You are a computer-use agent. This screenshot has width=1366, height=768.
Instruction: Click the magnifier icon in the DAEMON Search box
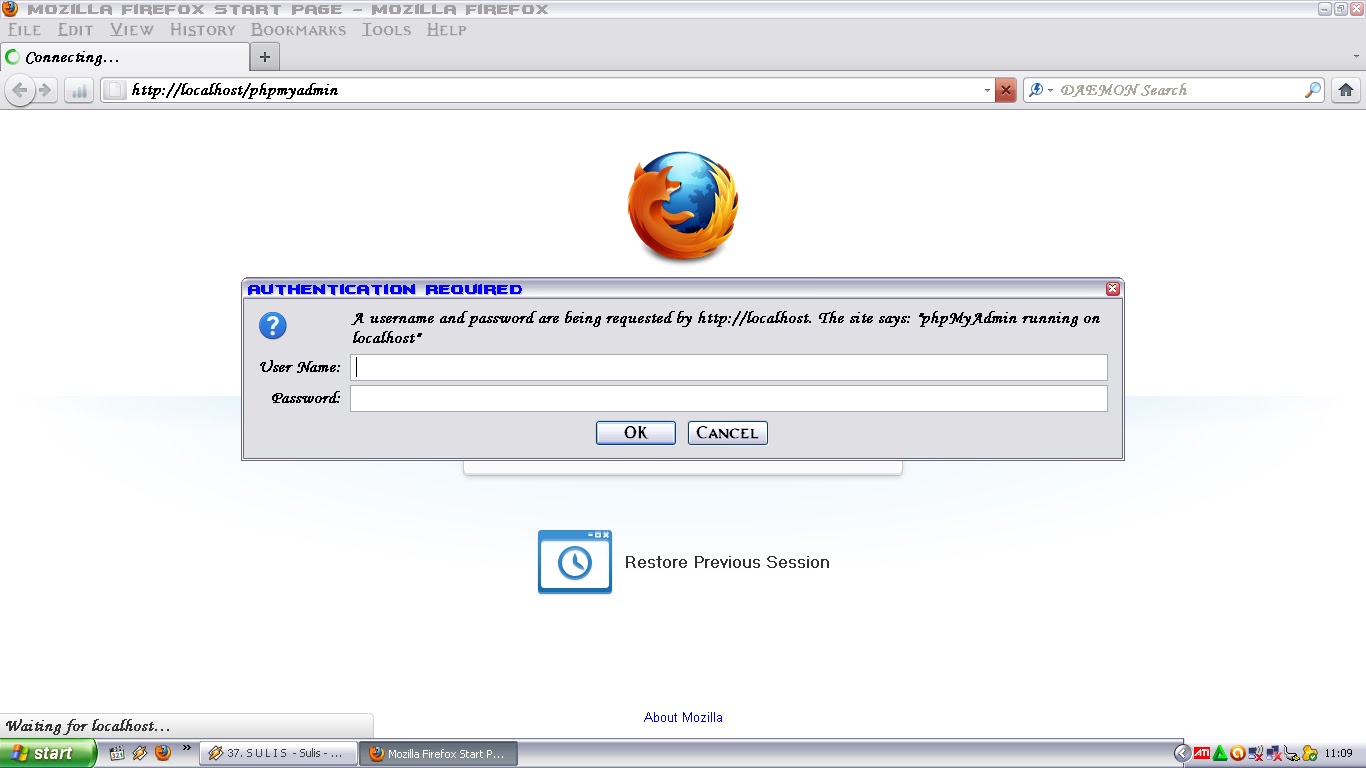(1313, 90)
